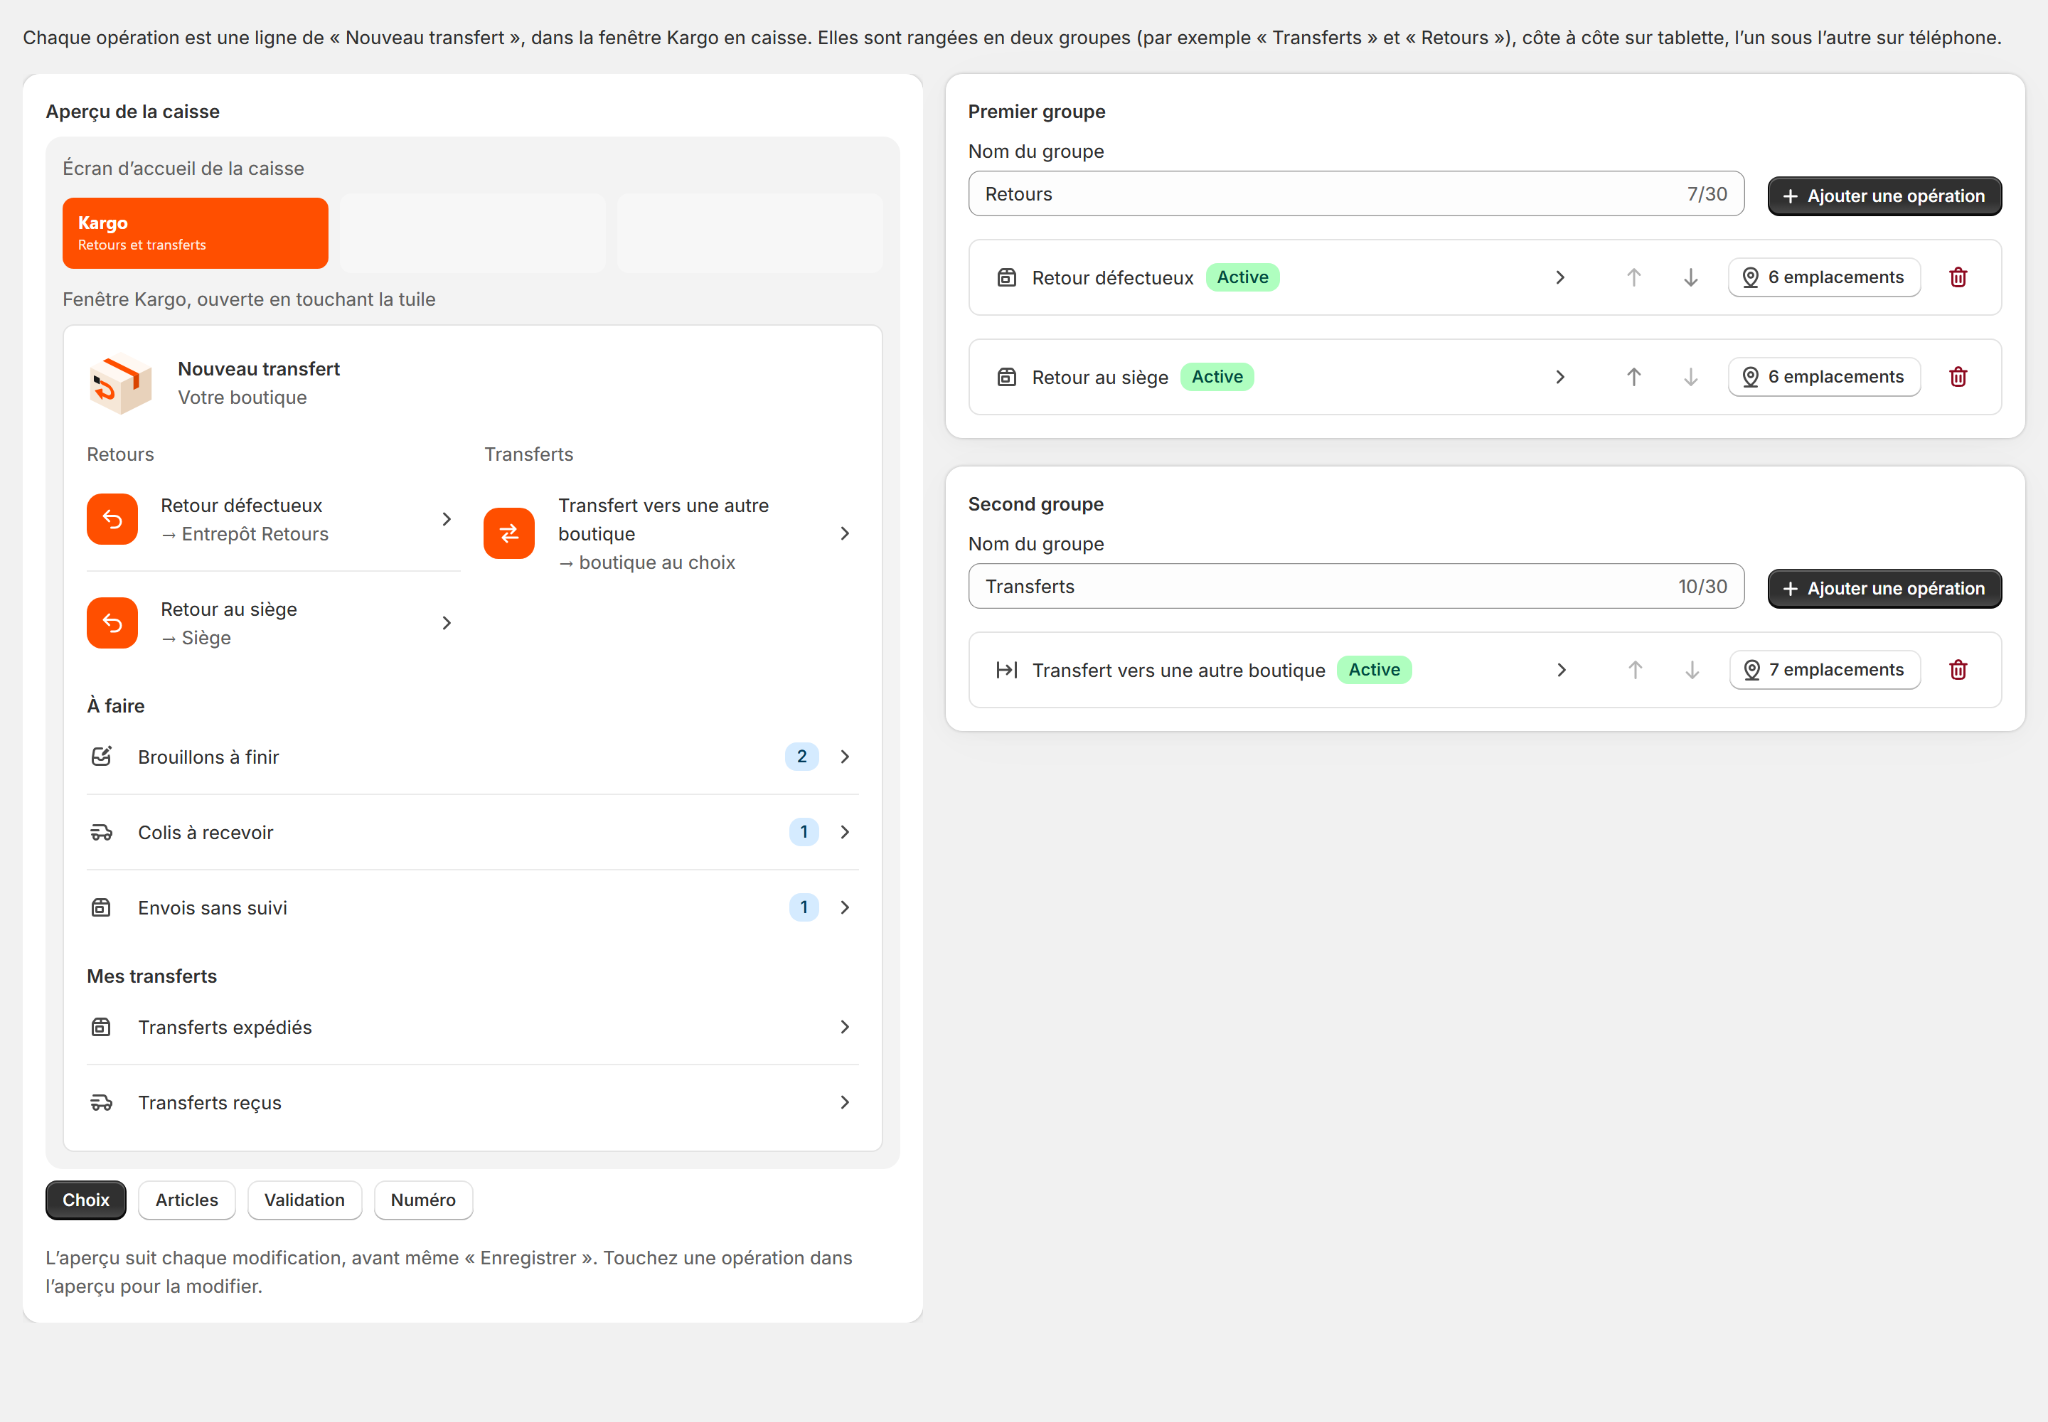Switch to the Validation preview tab
Screen dimensions: 2048x1422
pos(304,1200)
